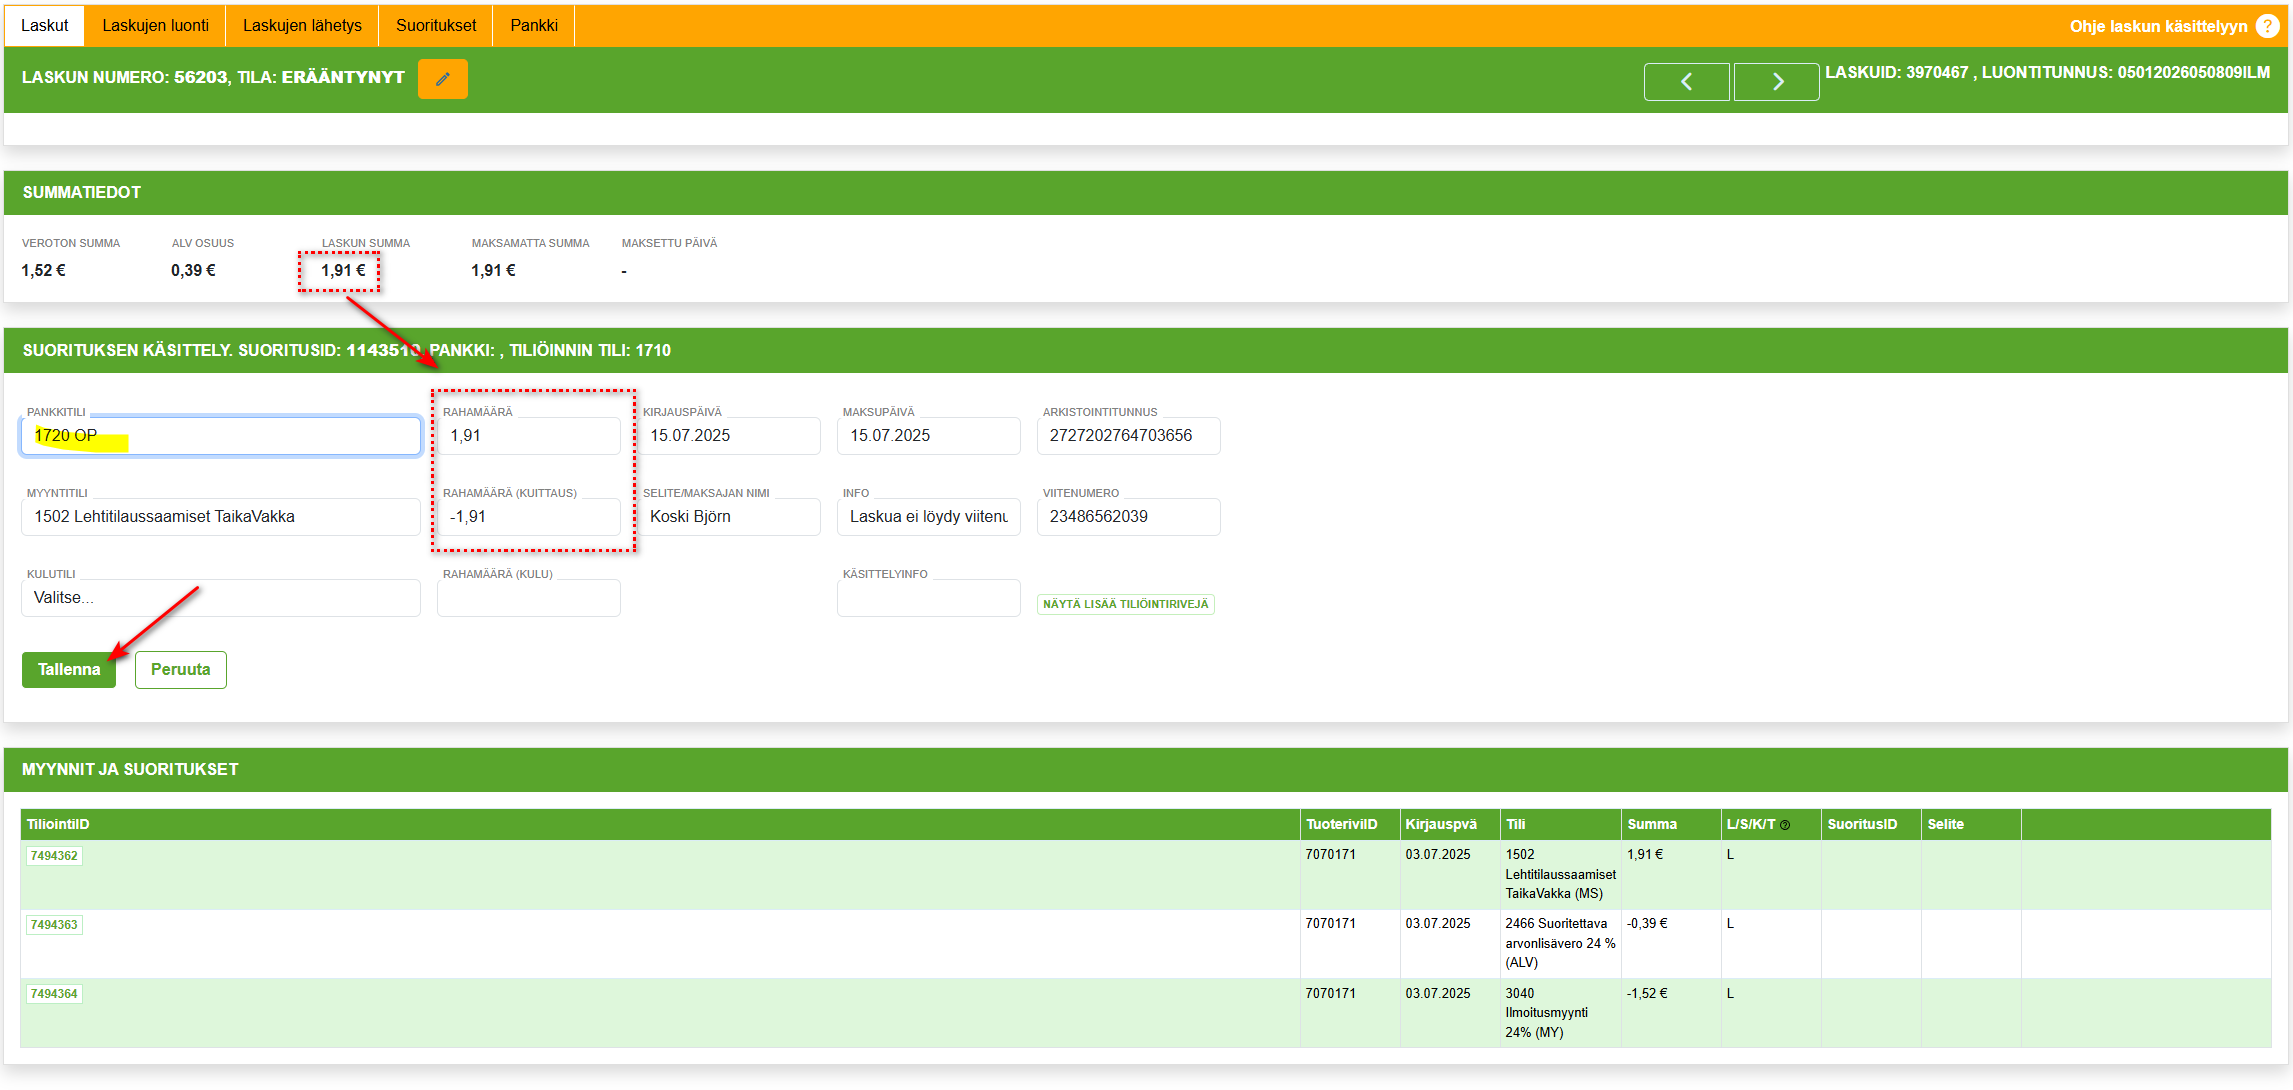The height and width of the screenshot is (1090, 2293).
Task: Go to previous invoice with left arrow
Action: click(1686, 82)
